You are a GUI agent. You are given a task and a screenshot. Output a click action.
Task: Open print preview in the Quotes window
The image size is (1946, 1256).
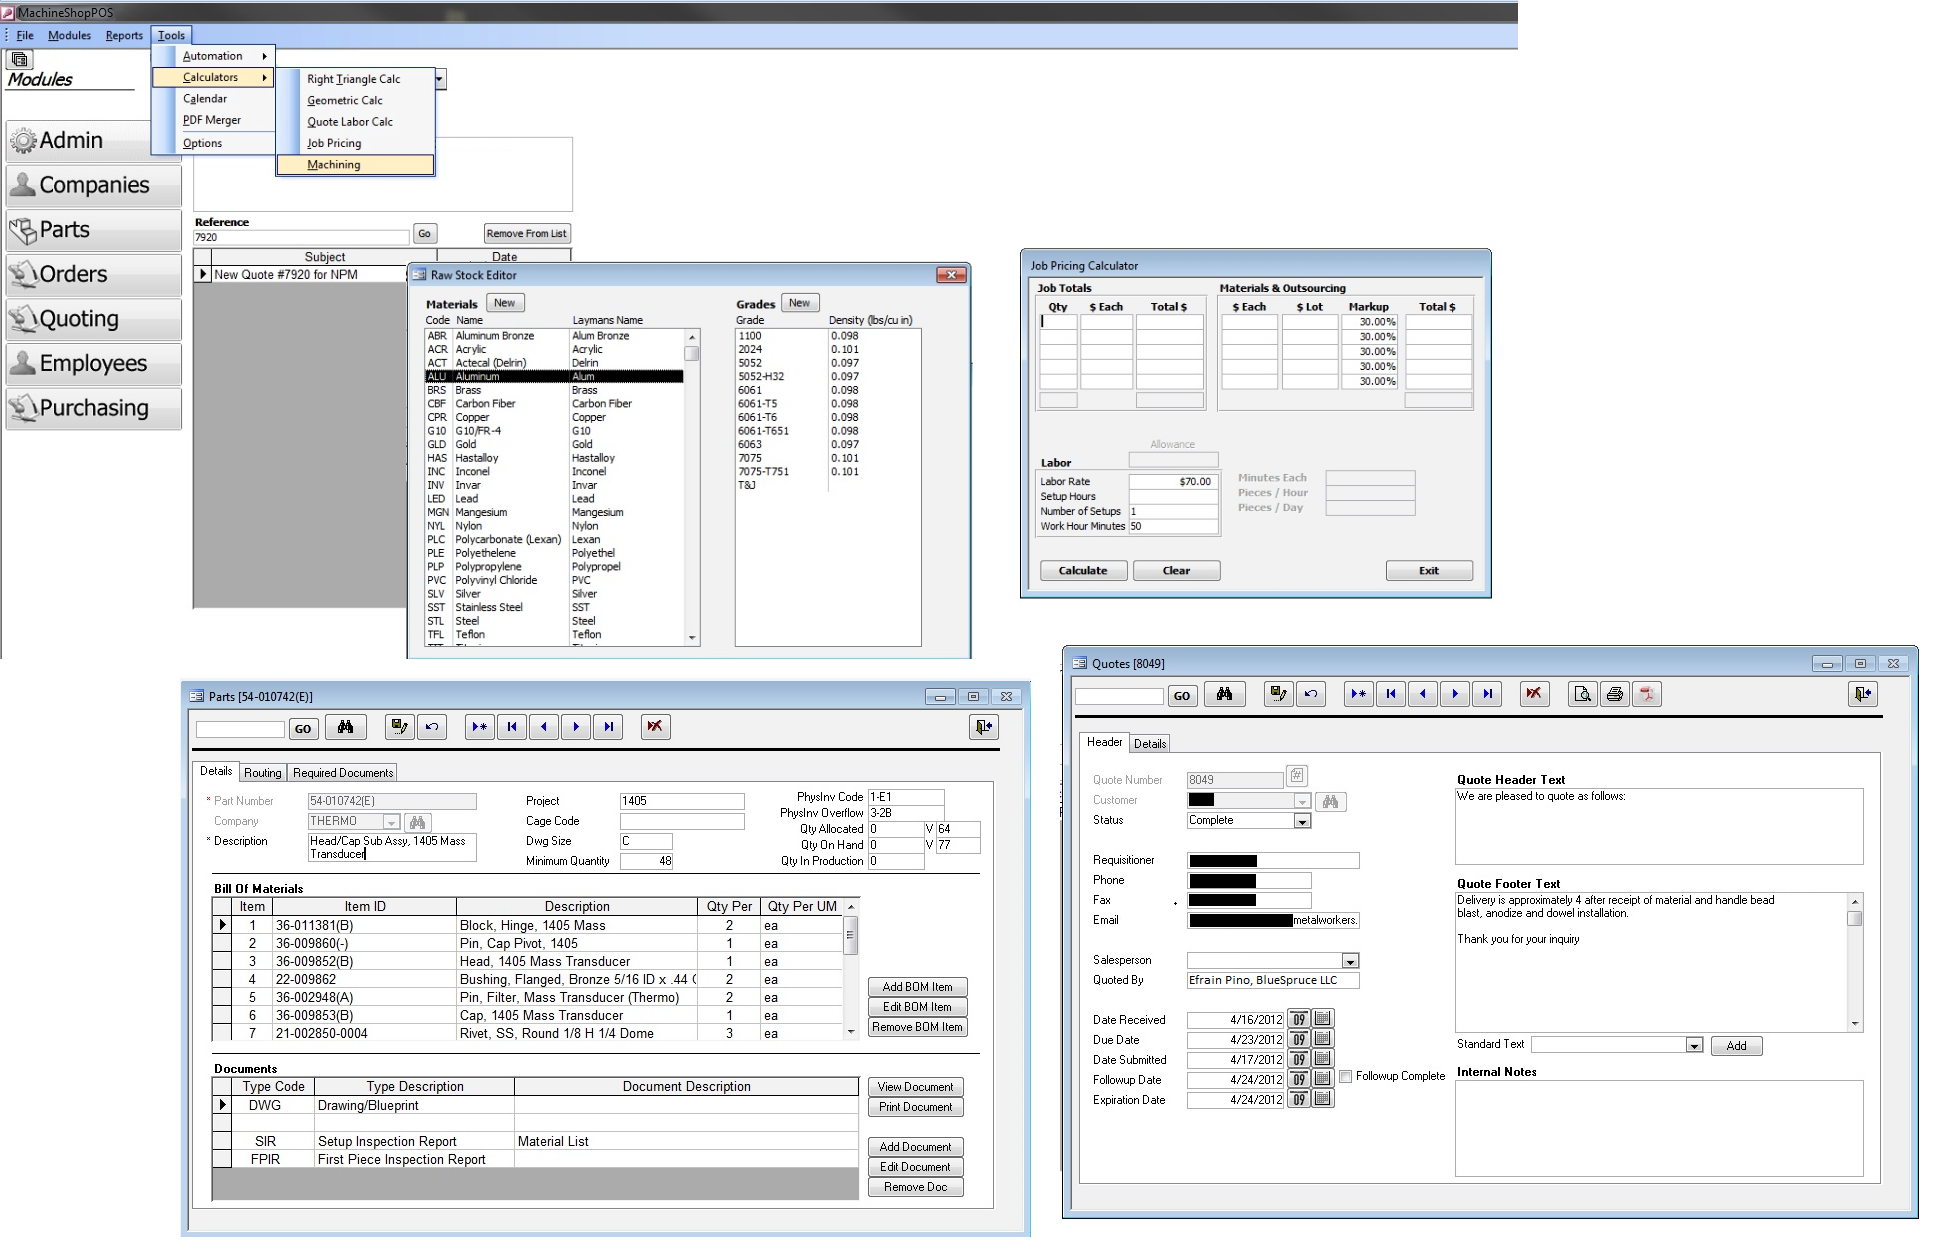tap(1582, 694)
